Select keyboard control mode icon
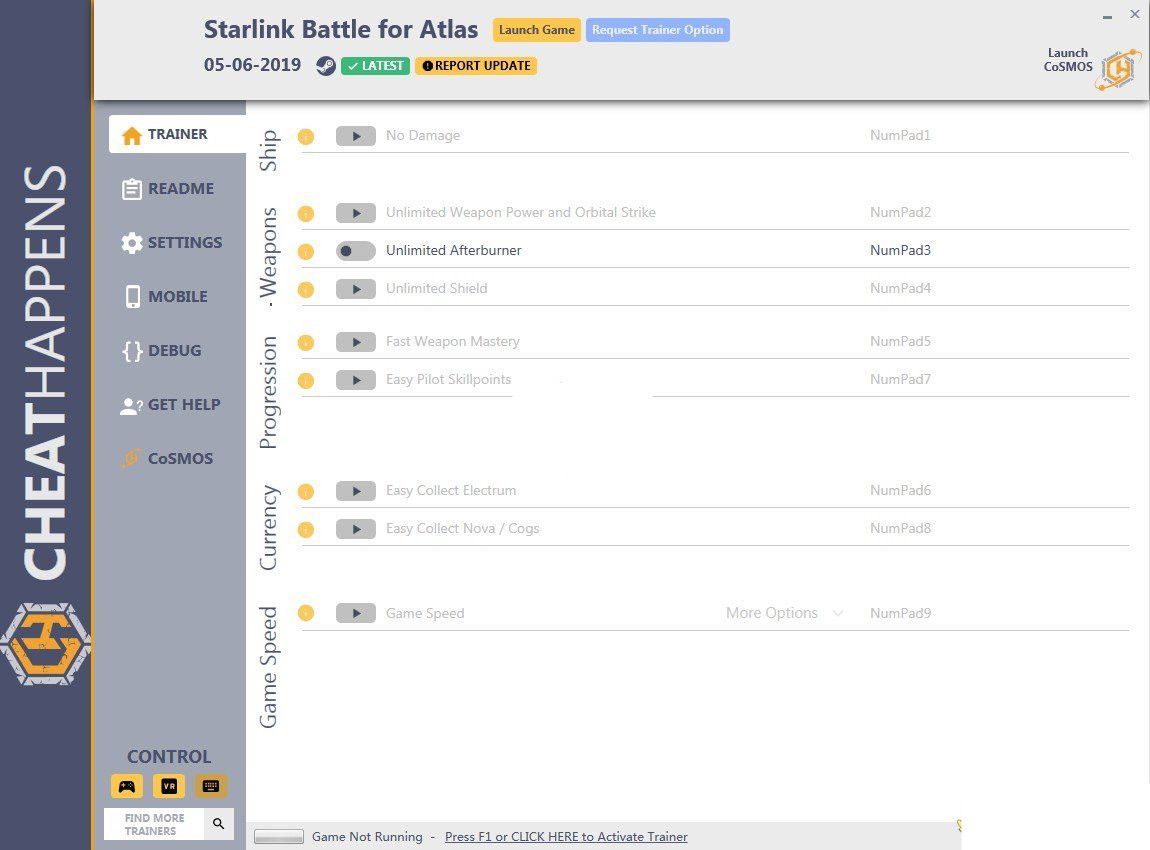This screenshot has width=1150, height=850. click(x=210, y=786)
